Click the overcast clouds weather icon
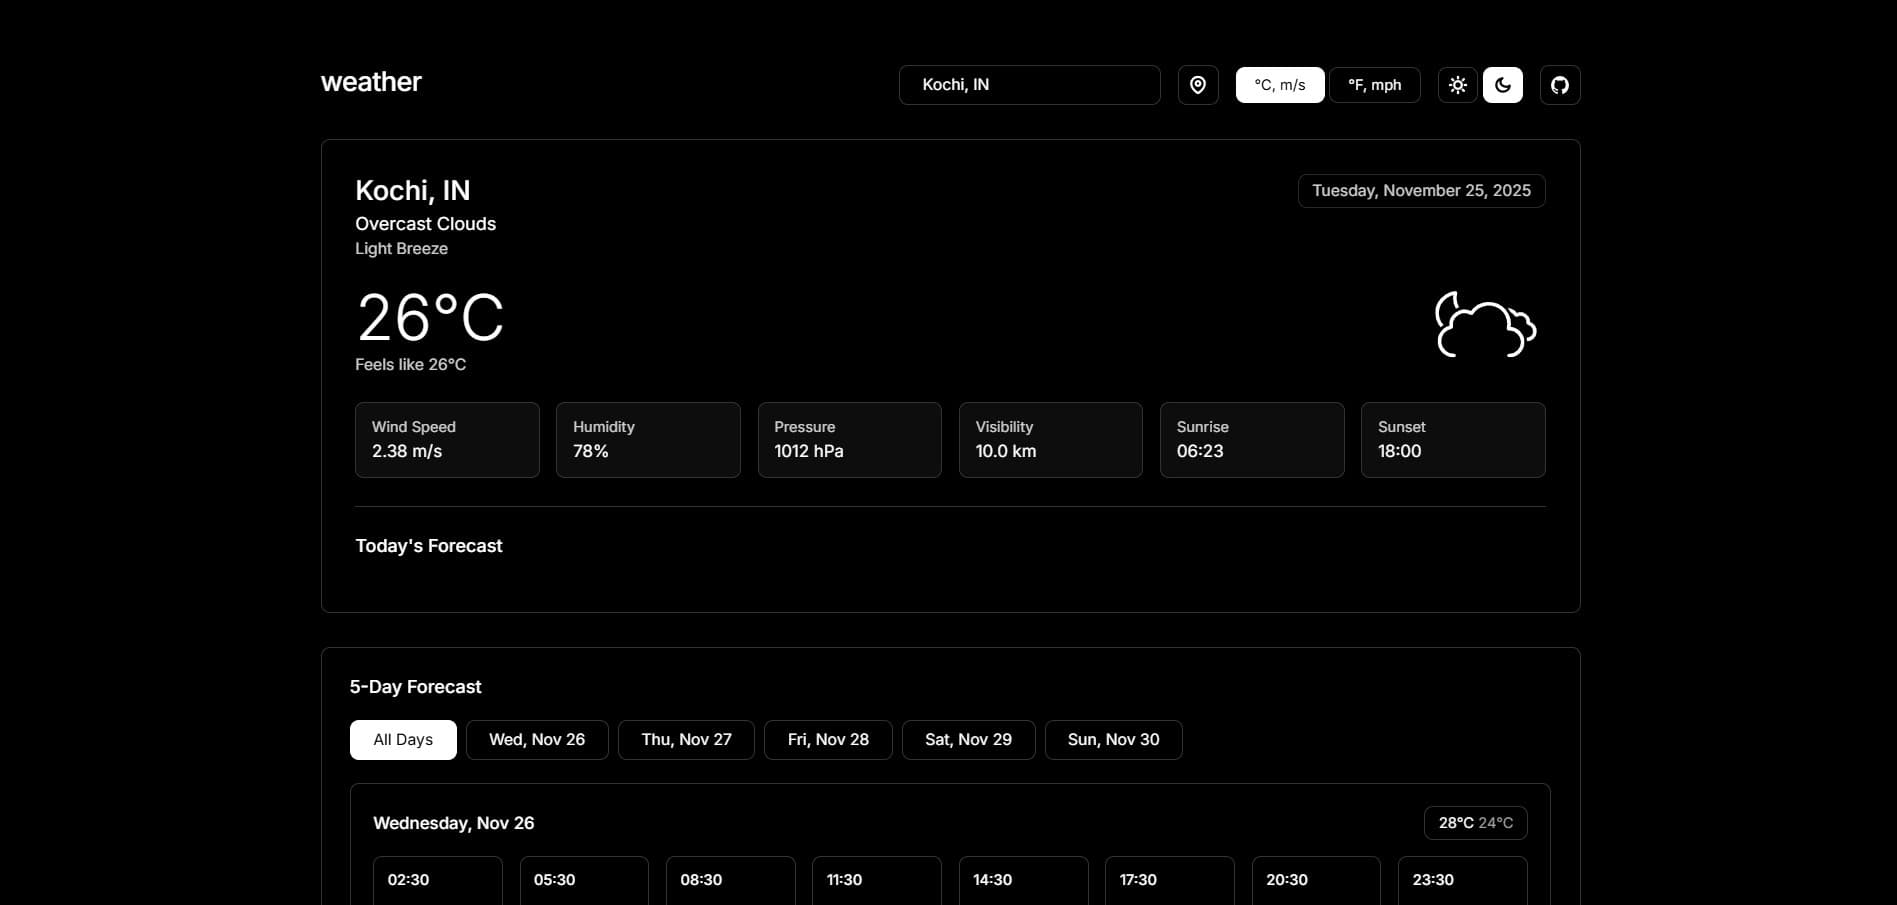This screenshot has height=905, width=1897. pyautogui.click(x=1485, y=322)
